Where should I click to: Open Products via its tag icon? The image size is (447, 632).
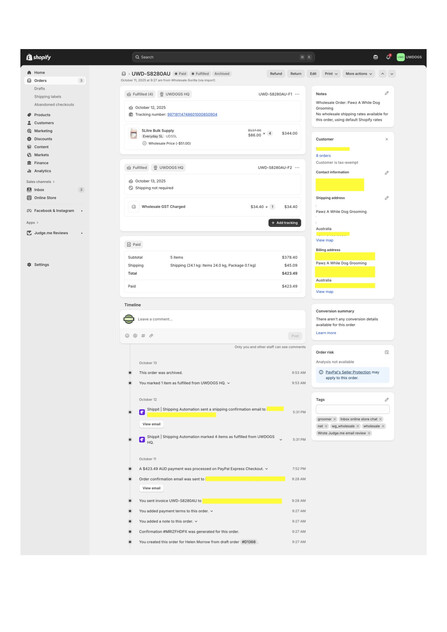pyautogui.click(x=29, y=115)
